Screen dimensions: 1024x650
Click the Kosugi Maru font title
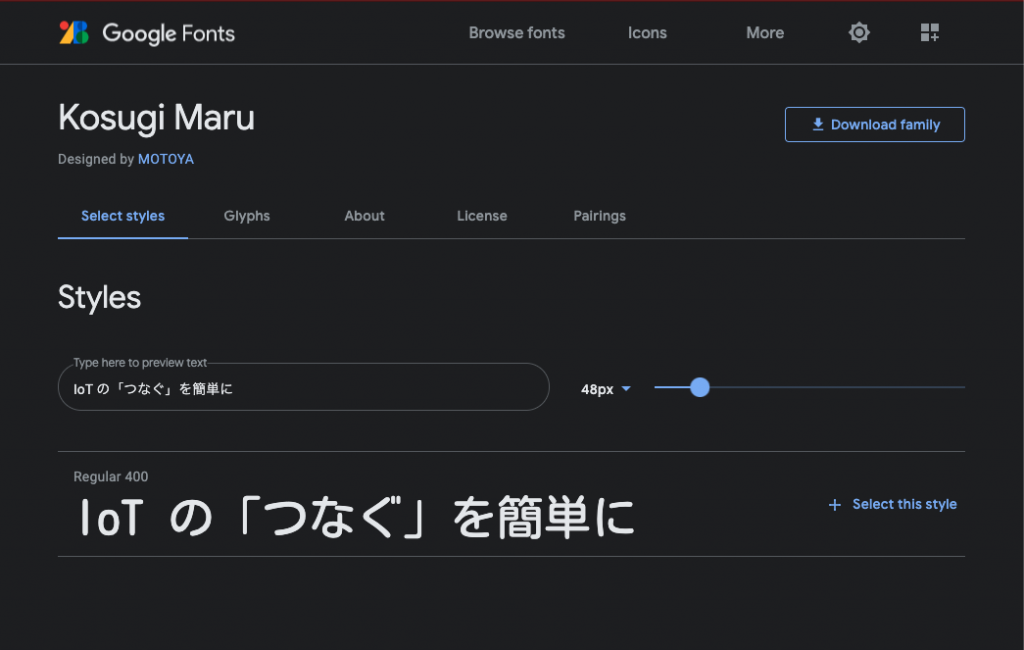pos(156,118)
